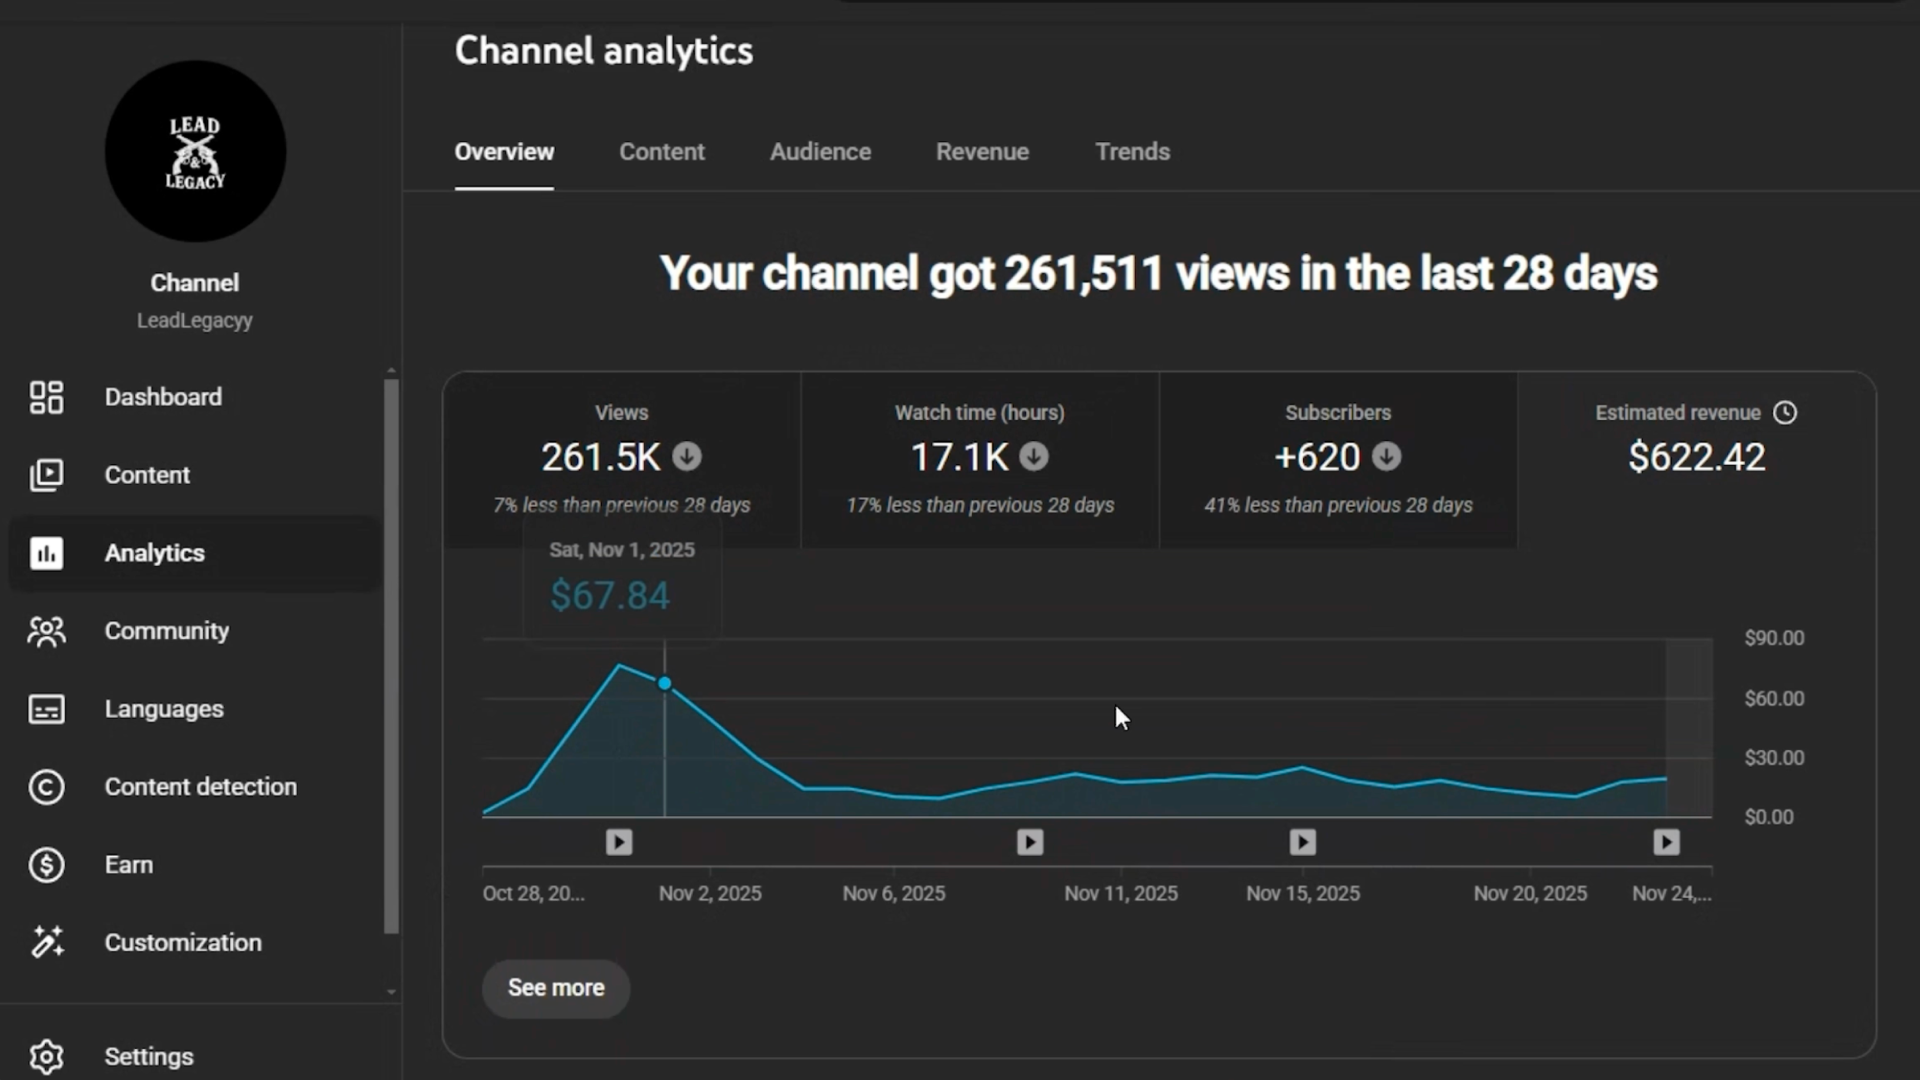The width and height of the screenshot is (1920, 1080).
Task: Click '7% less than previous 28 days' text
Action: pyautogui.click(x=622, y=505)
